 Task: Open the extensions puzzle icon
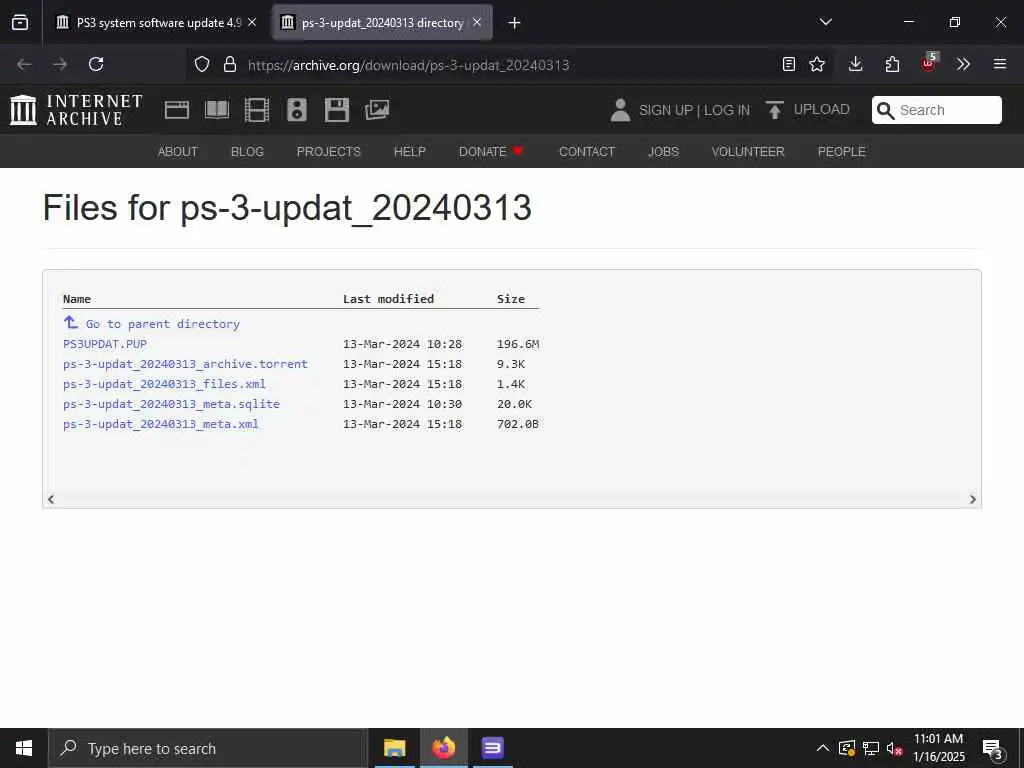pos(892,64)
